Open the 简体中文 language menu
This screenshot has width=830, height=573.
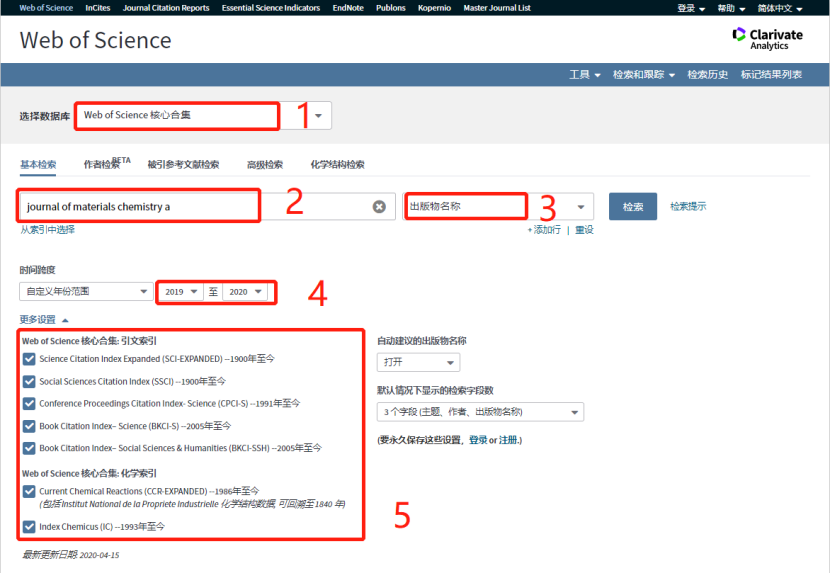click(x=780, y=8)
